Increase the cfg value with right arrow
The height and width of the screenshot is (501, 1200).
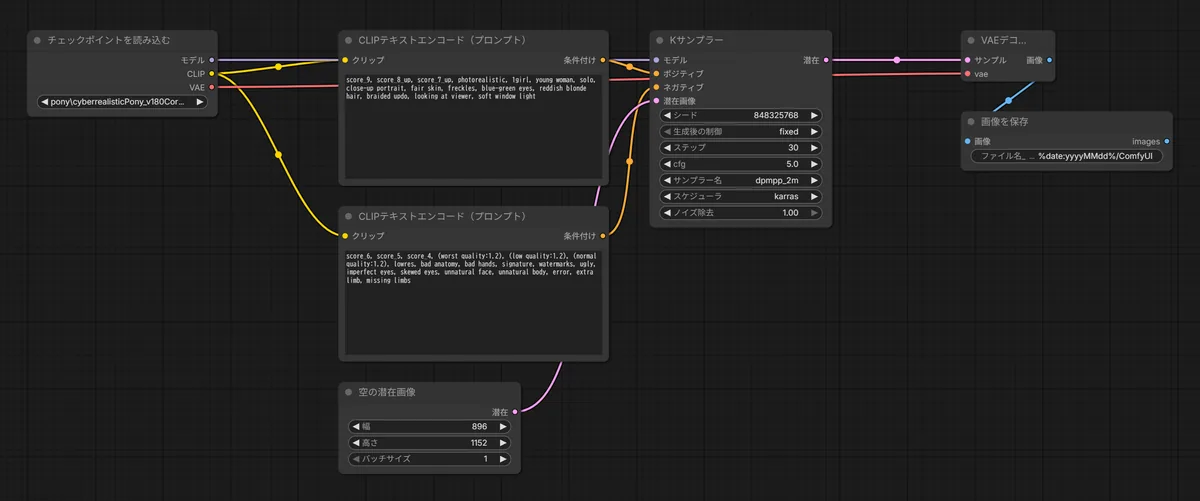click(x=814, y=164)
